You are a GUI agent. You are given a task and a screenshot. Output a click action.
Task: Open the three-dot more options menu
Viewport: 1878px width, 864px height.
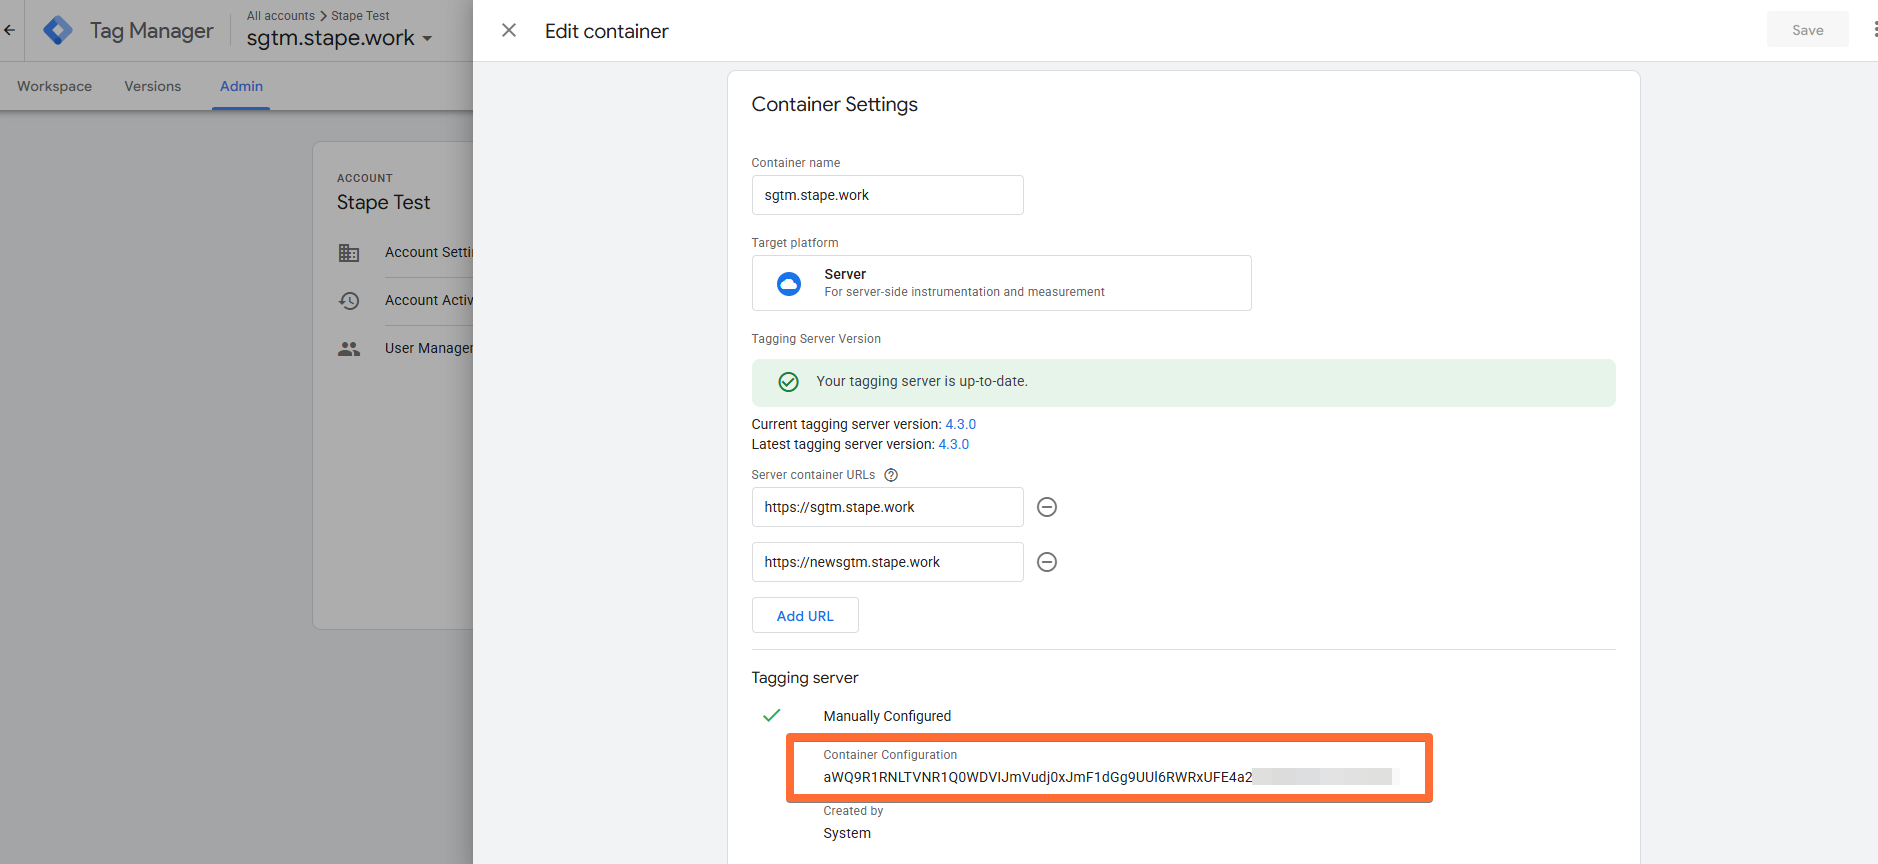click(1874, 30)
